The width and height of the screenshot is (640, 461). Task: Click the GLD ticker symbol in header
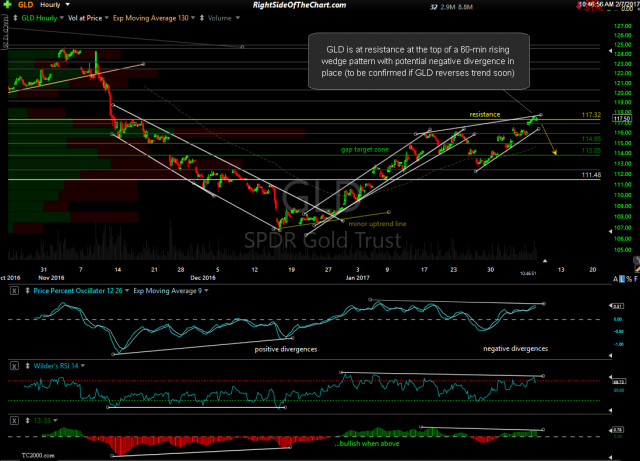tap(26, 5)
